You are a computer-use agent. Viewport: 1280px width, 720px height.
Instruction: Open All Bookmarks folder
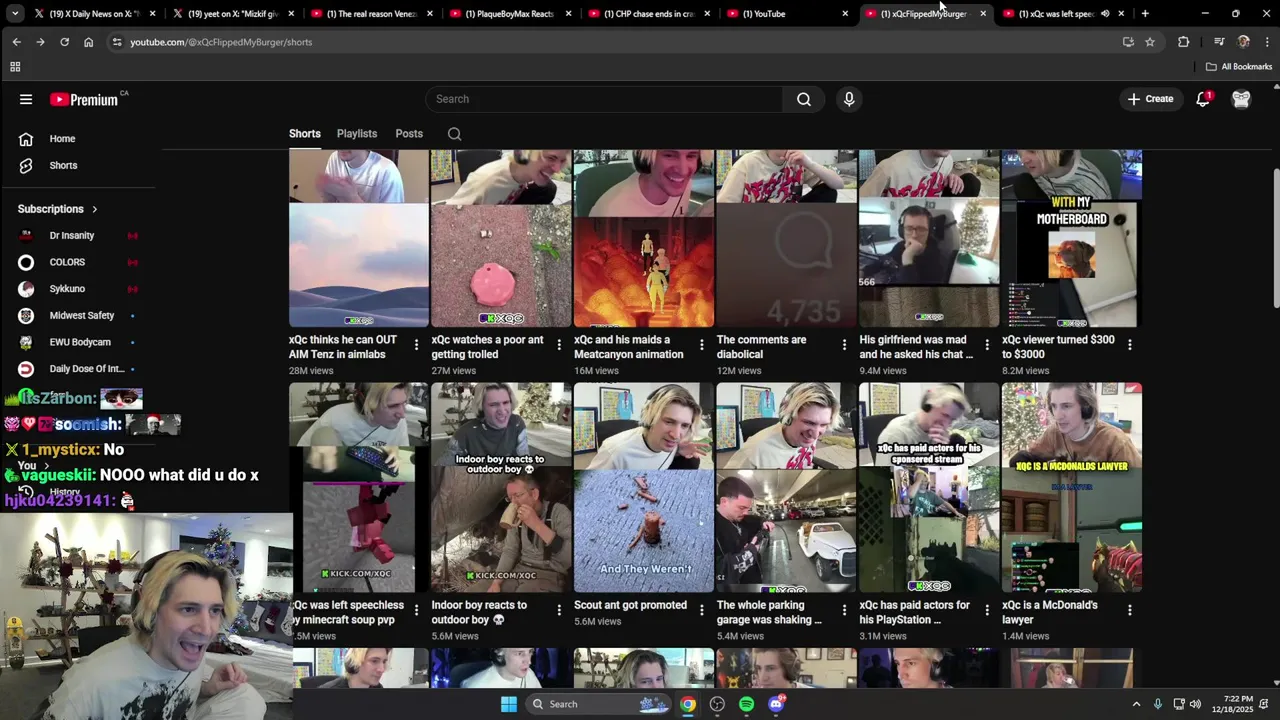tap(1239, 67)
